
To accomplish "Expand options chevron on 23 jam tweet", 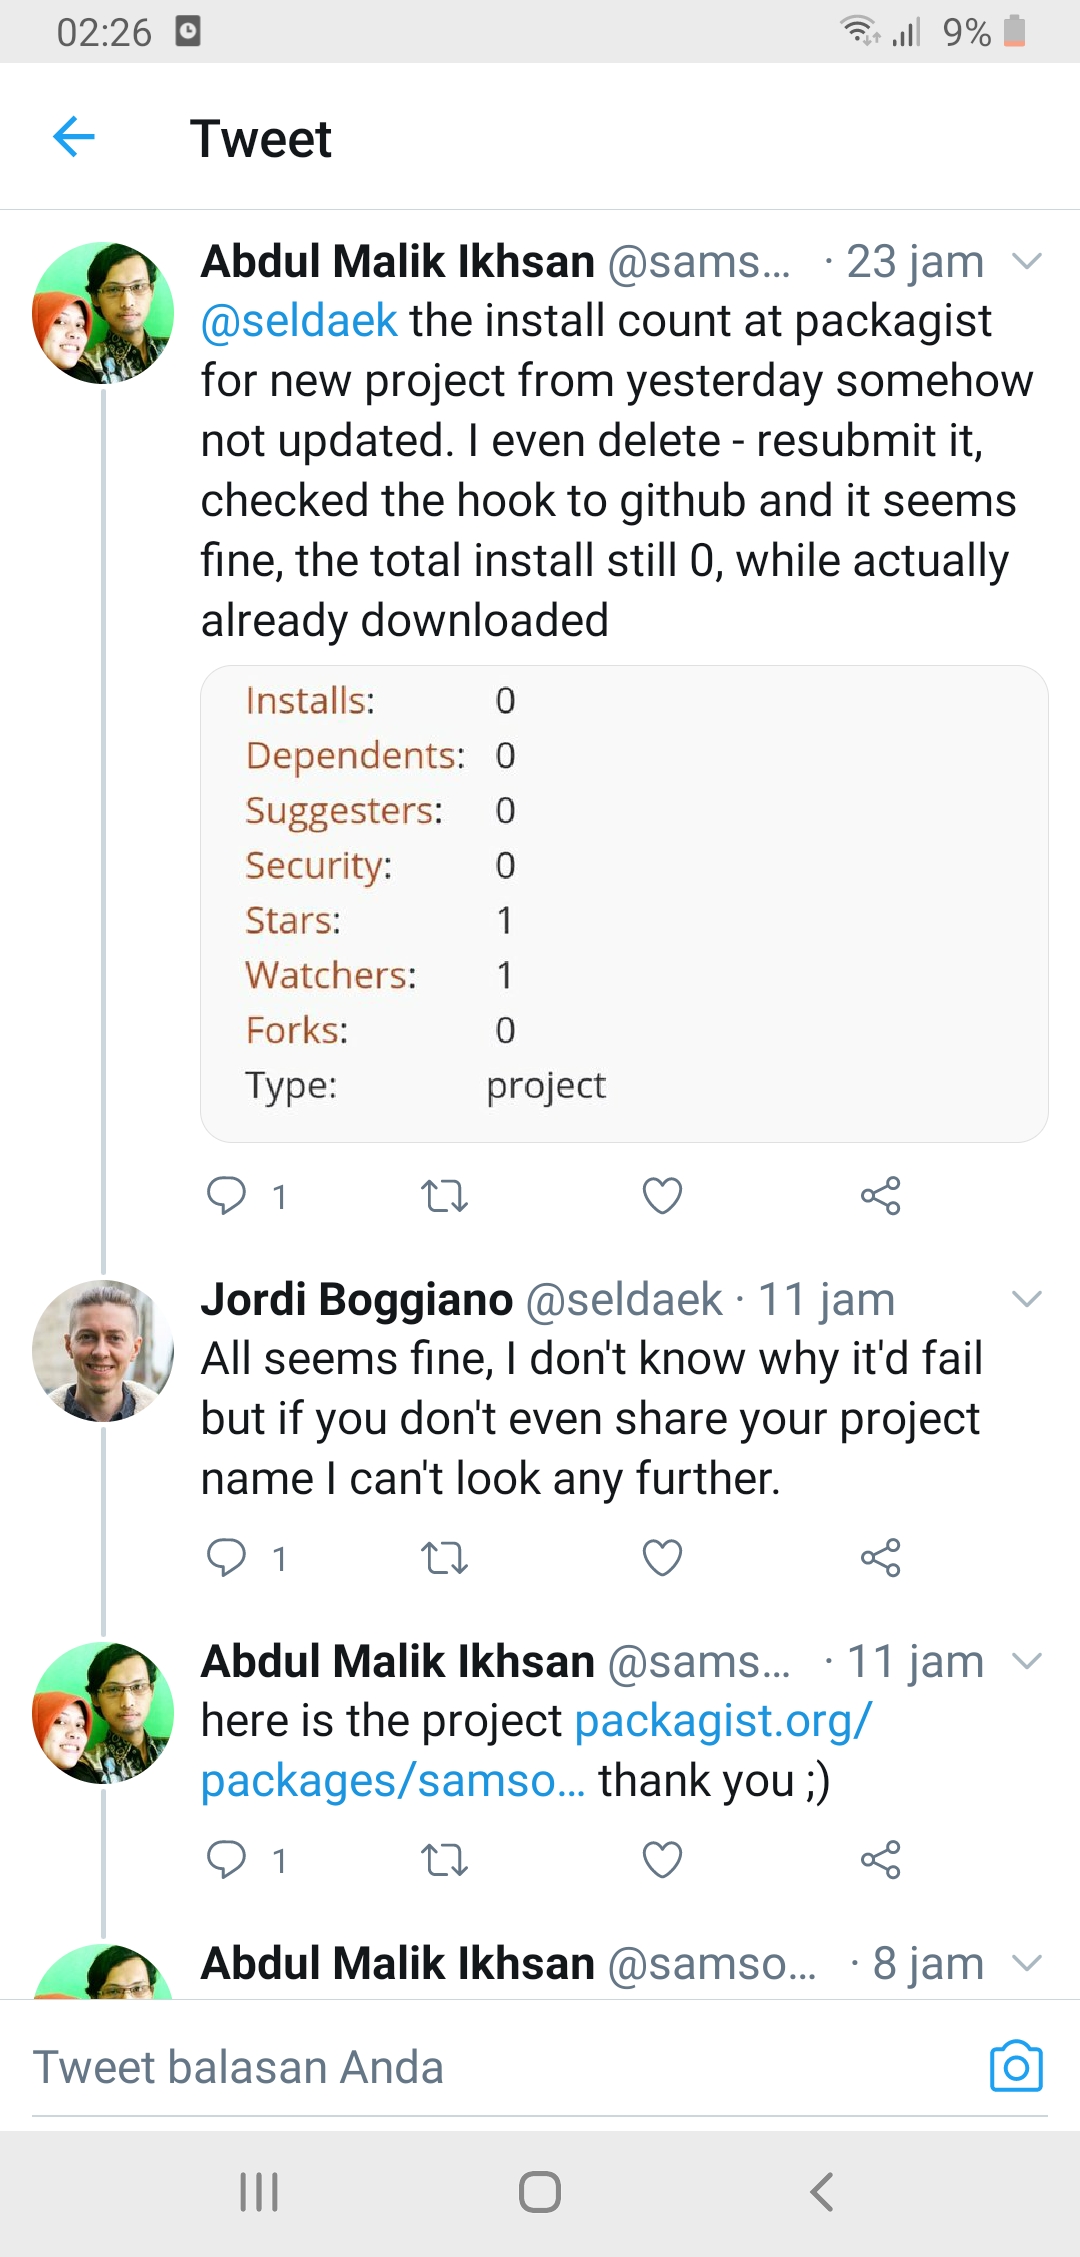I will [1027, 262].
